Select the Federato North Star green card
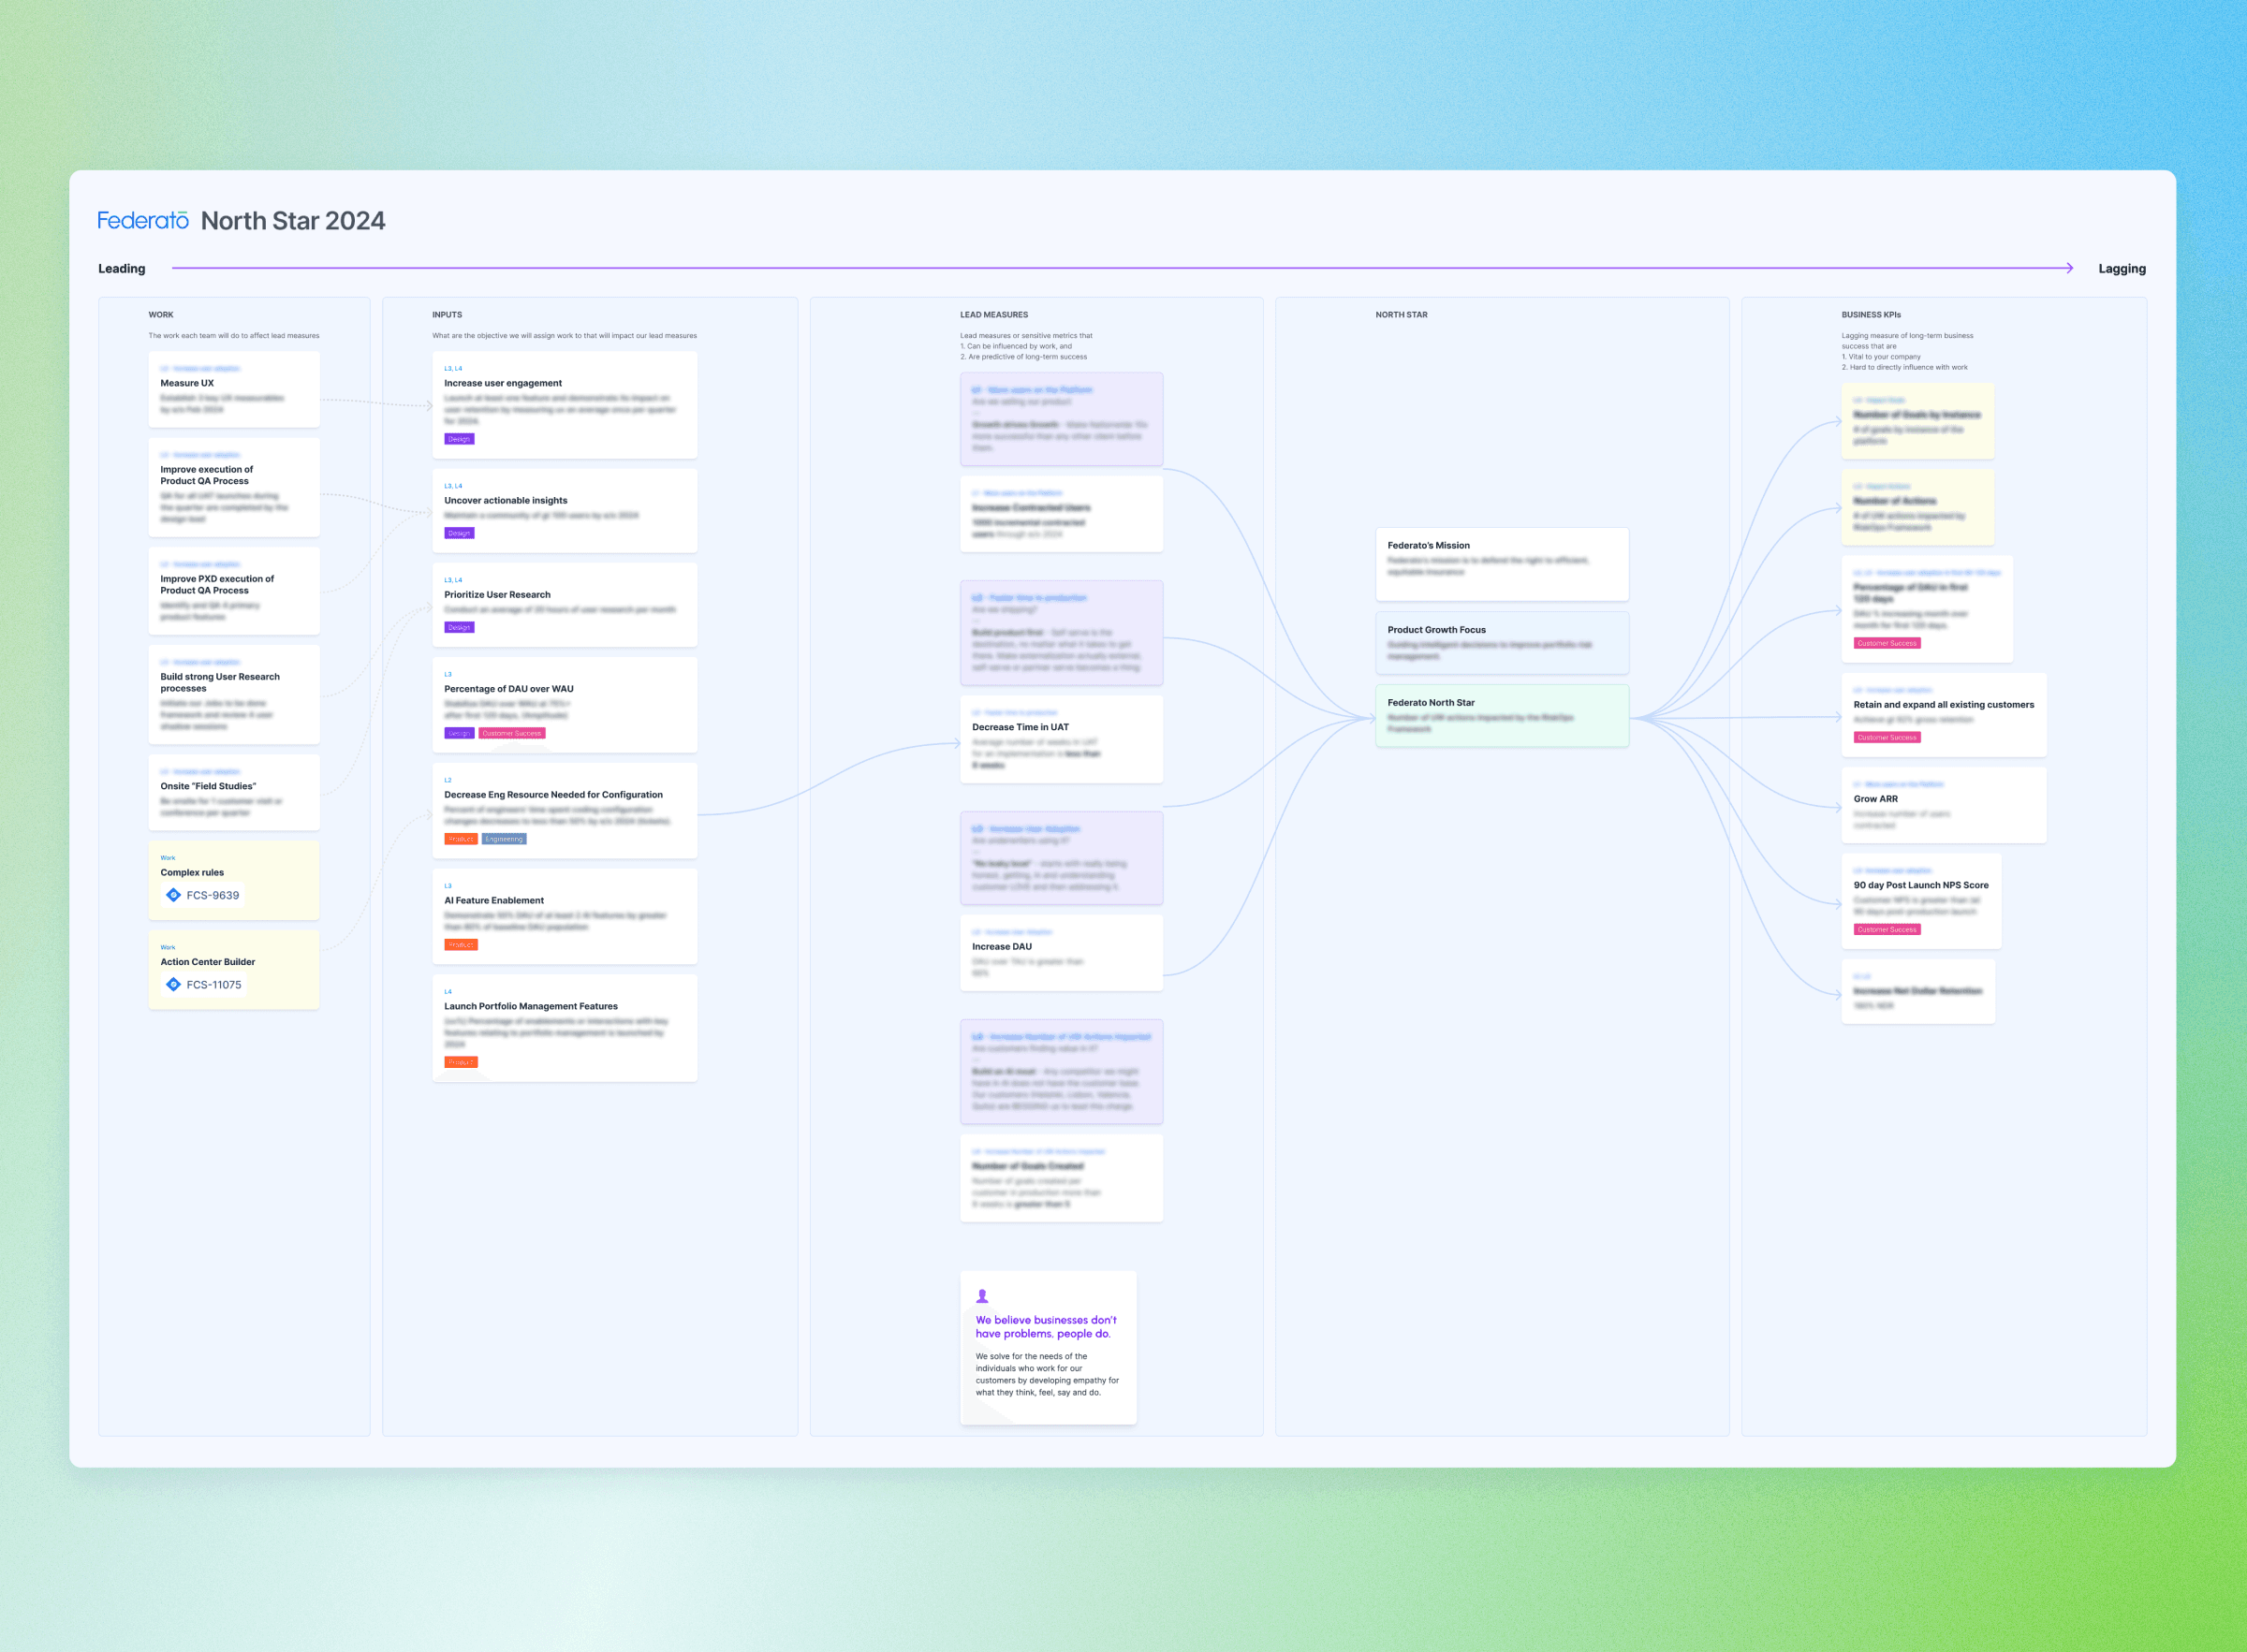2247x1652 pixels. (x=1501, y=715)
